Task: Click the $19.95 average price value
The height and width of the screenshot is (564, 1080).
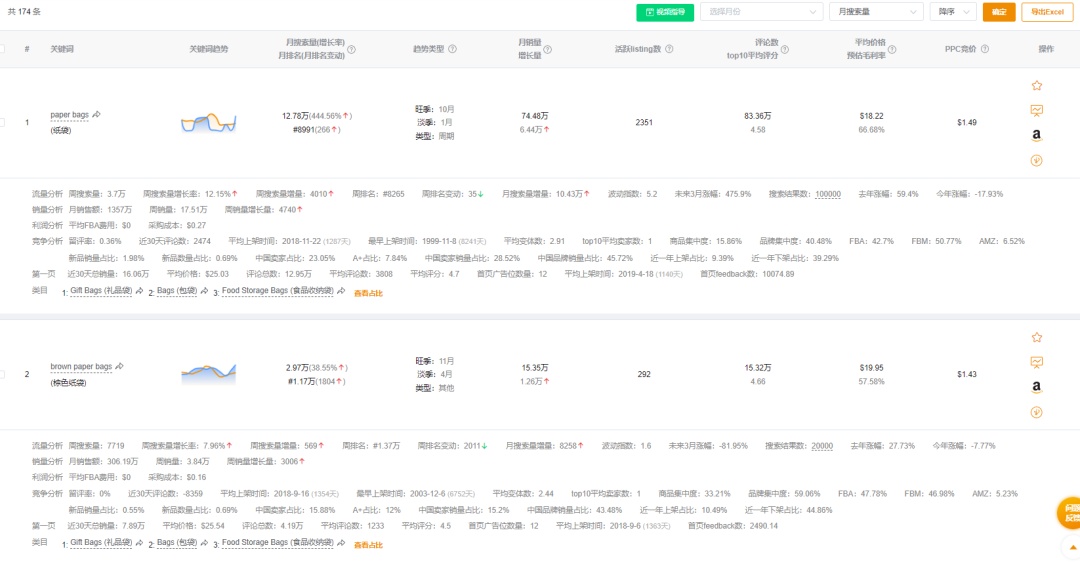Action: (871, 368)
